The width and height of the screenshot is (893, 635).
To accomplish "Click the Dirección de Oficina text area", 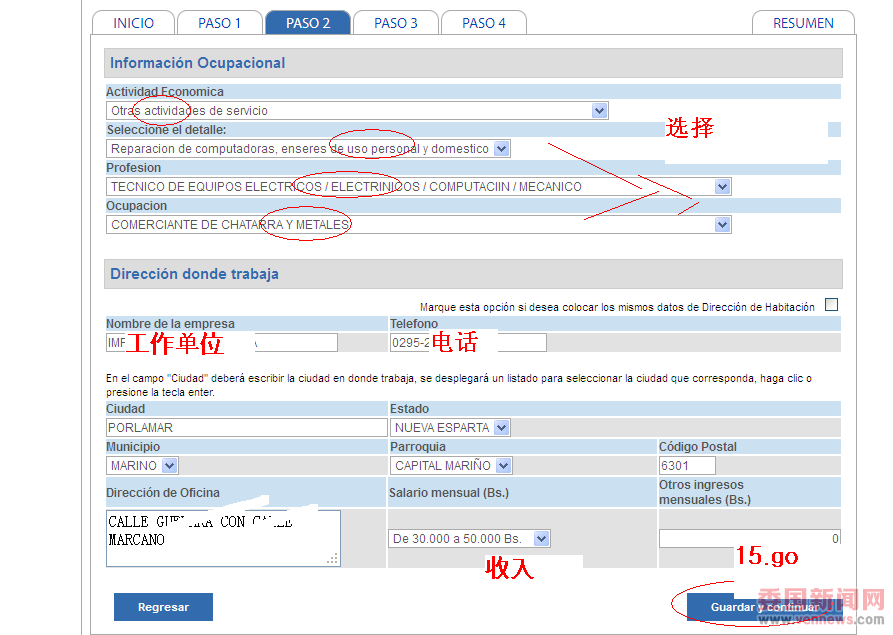I will click(x=223, y=538).
